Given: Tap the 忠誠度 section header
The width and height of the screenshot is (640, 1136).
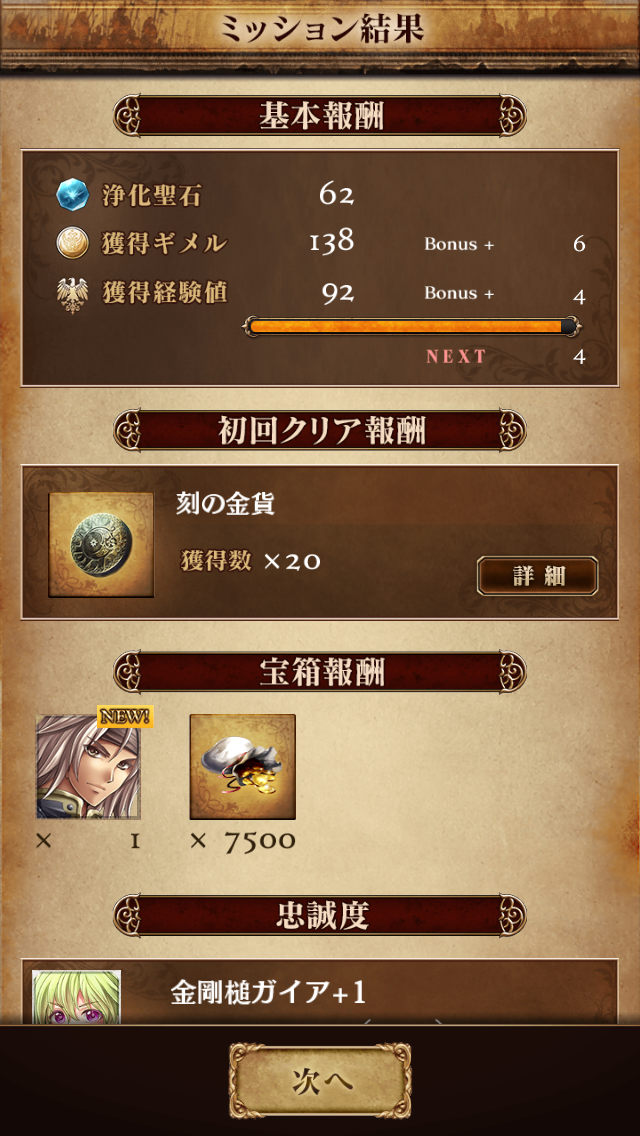Looking at the screenshot, I should click(x=320, y=916).
